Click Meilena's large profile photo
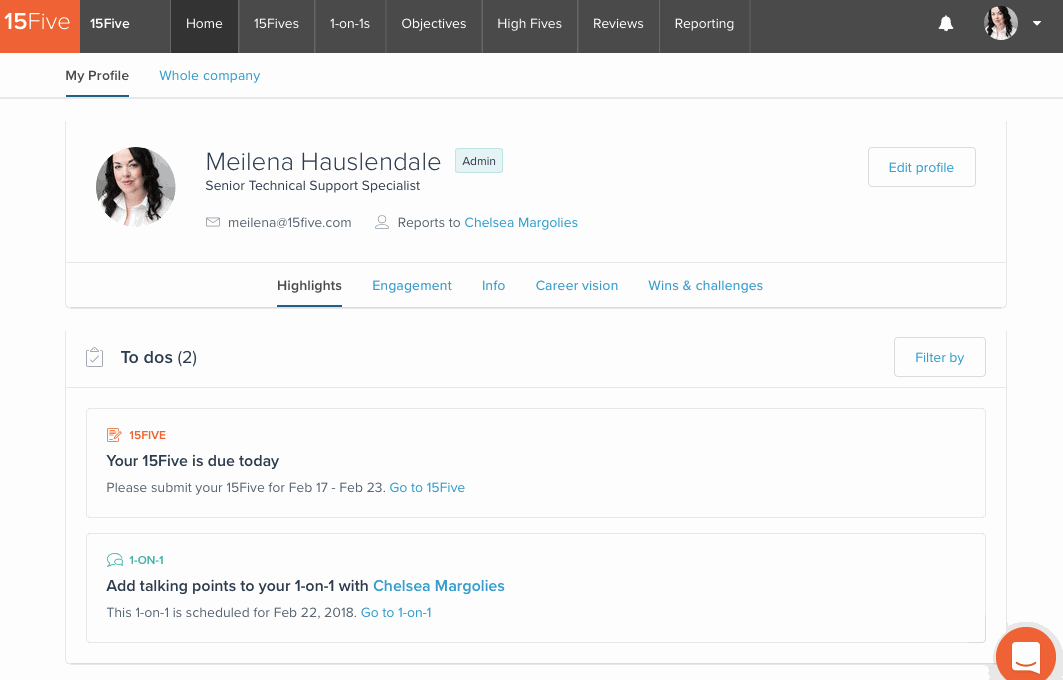The width and height of the screenshot is (1063, 680). point(136,186)
